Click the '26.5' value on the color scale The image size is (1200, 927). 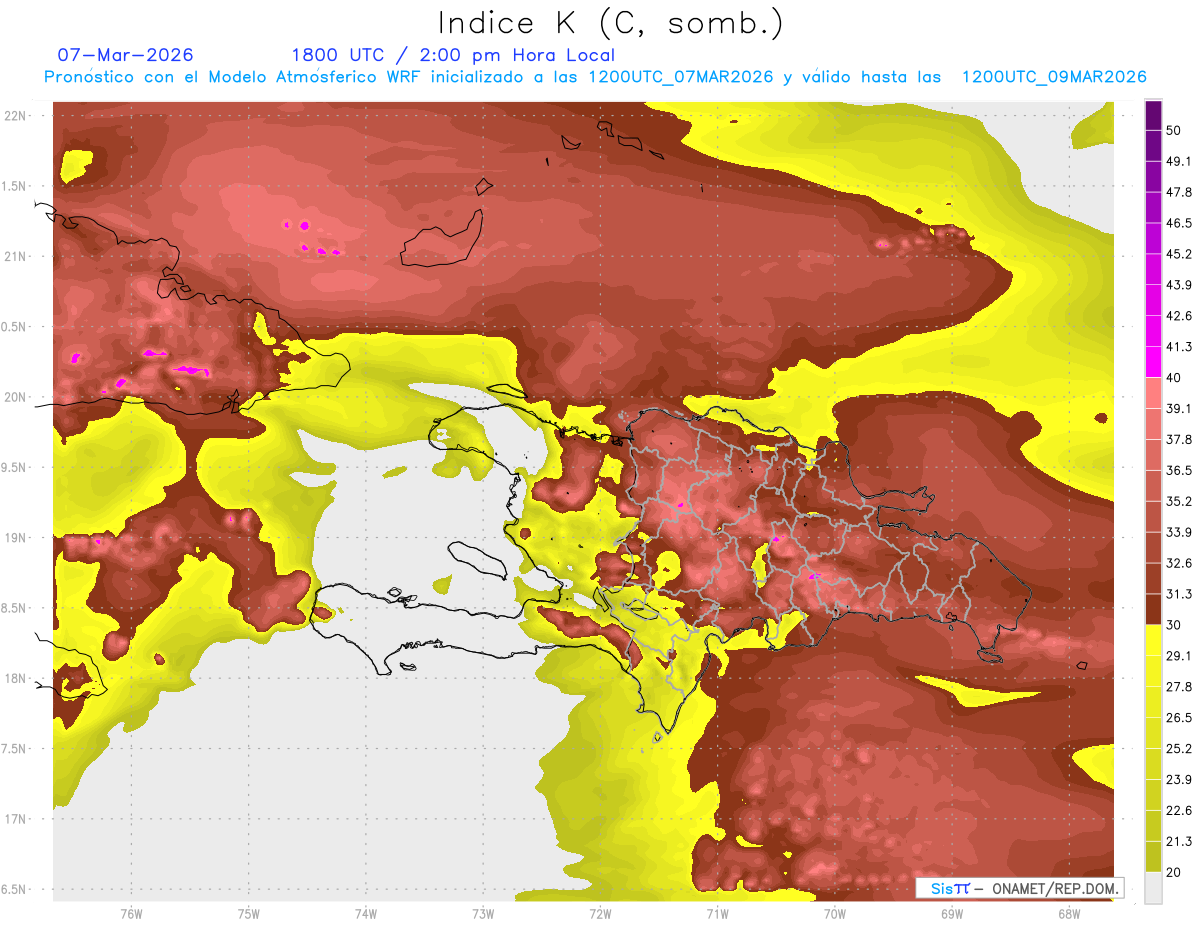(1178, 718)
